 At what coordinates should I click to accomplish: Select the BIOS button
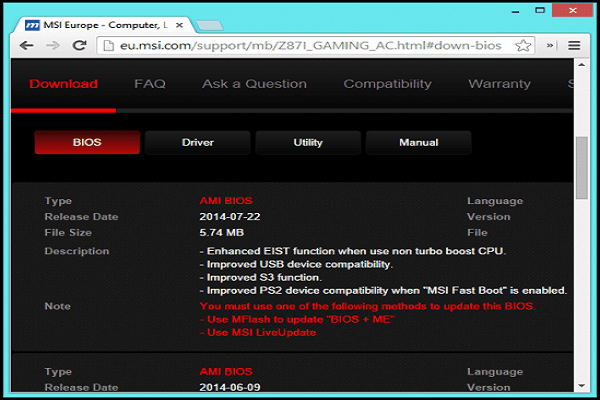87,142
